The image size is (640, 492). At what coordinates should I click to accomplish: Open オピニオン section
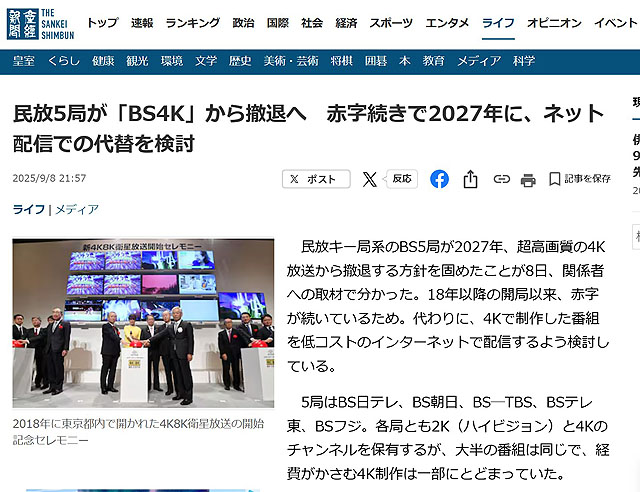click(554, 23)
